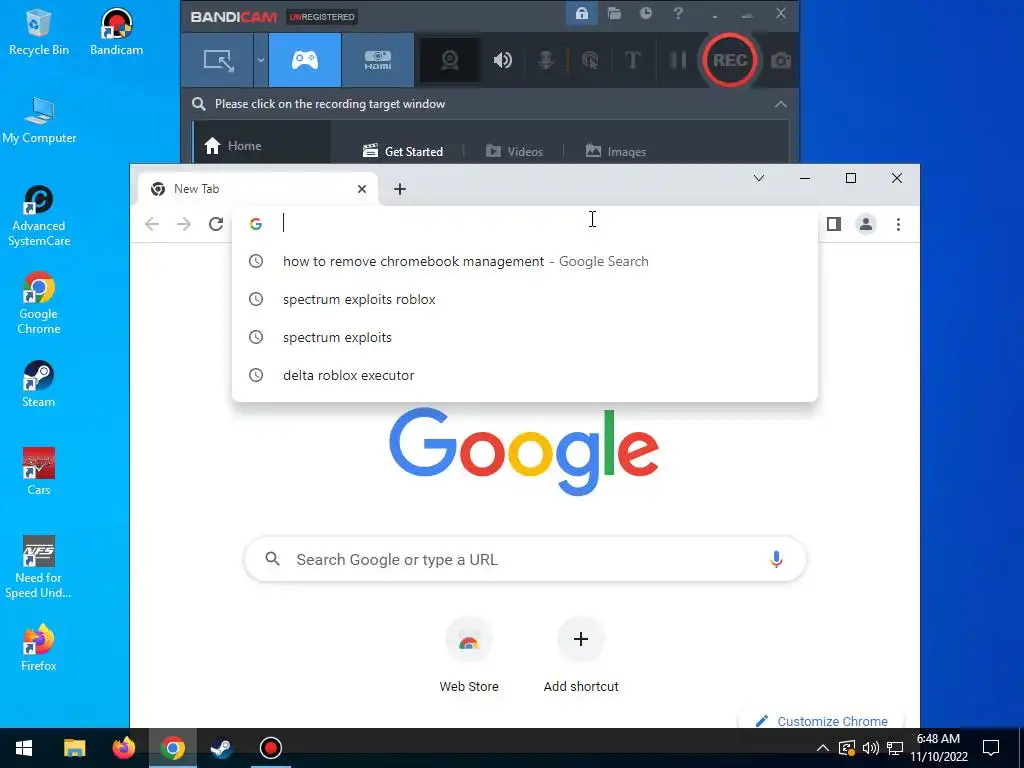Choose the 'spectrum exploits' history suggestion
The height and width of the screenshot is (768, 1024).
524,337
